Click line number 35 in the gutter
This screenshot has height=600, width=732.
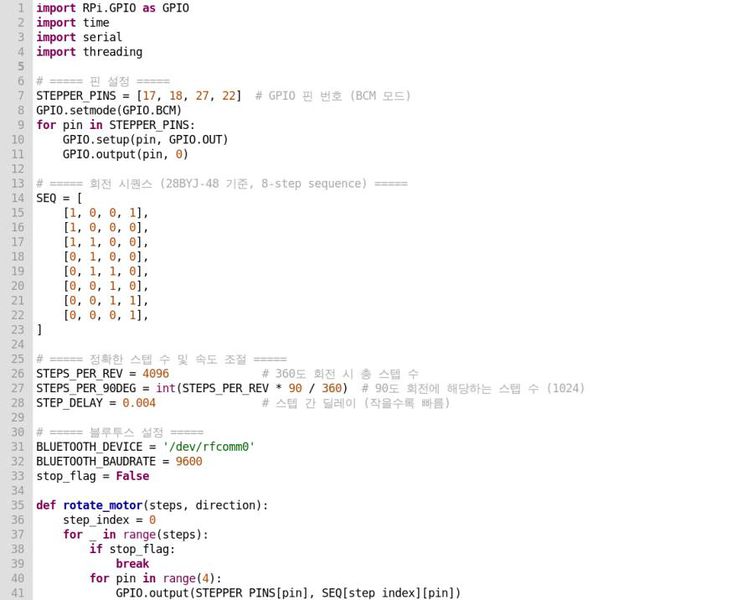point(18,505)
